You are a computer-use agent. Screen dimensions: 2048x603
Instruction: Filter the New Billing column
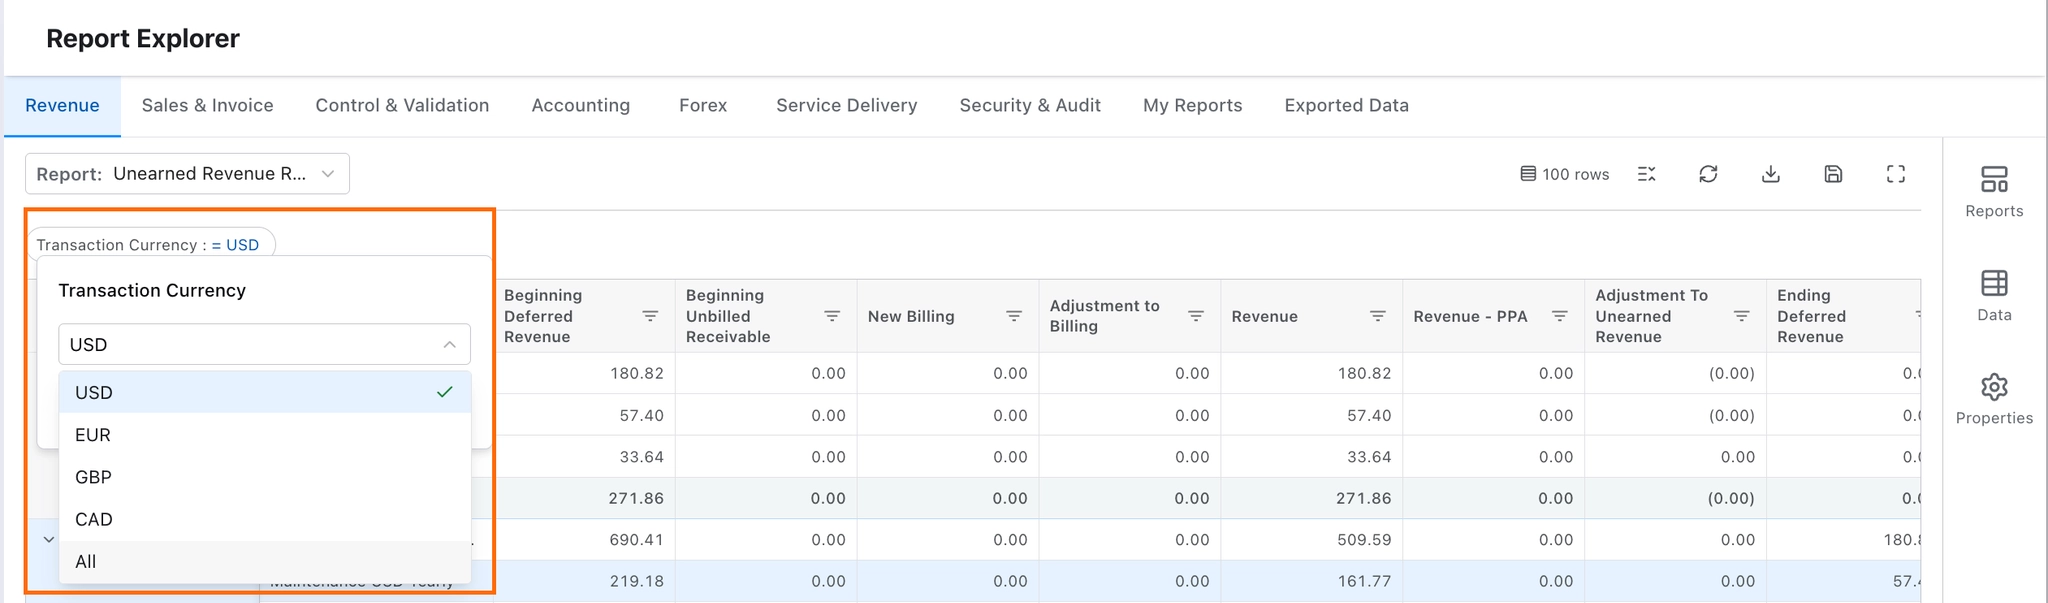point(1014,316)
